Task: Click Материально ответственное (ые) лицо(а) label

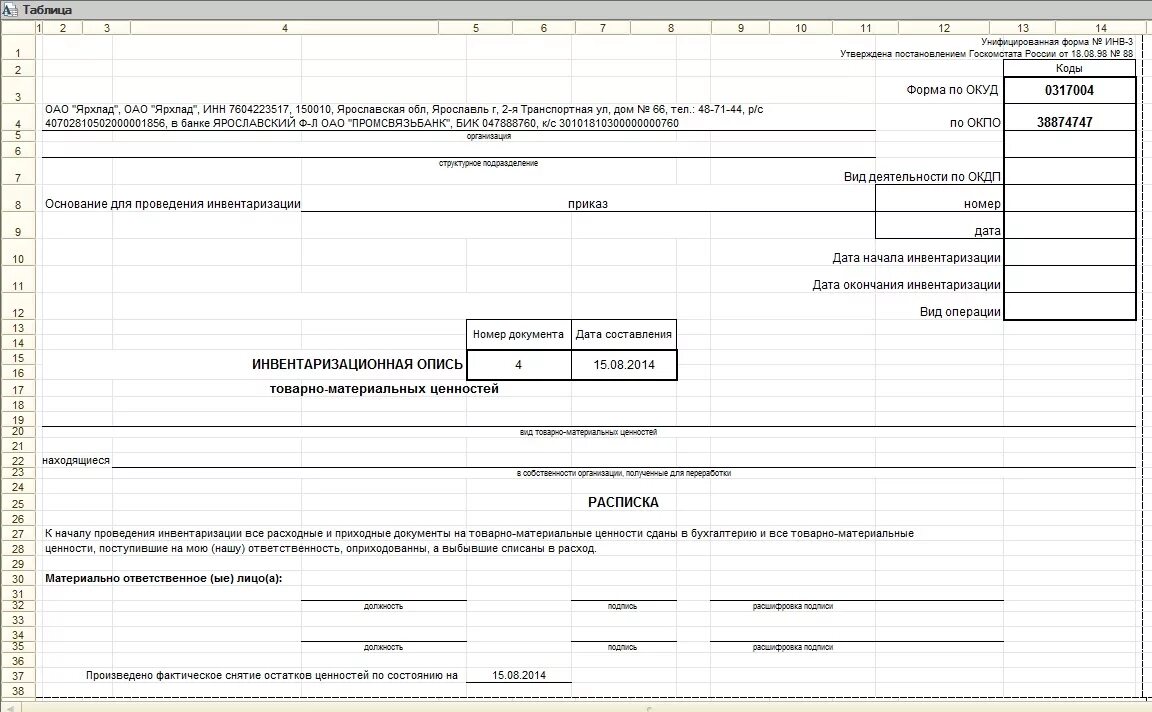Action: pyautogui.click(x=163, y=578)
